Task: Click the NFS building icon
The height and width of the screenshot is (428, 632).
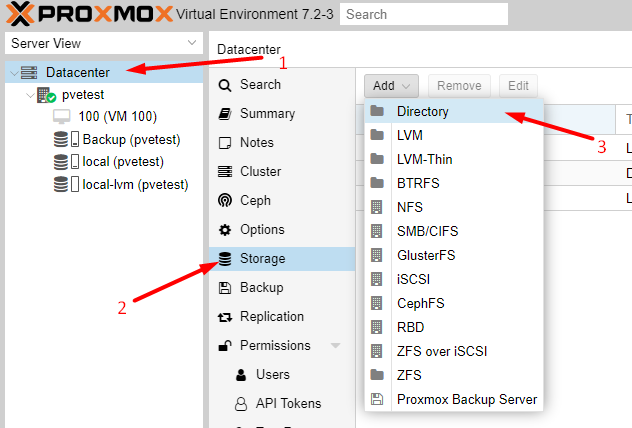Action: point(376,207)
